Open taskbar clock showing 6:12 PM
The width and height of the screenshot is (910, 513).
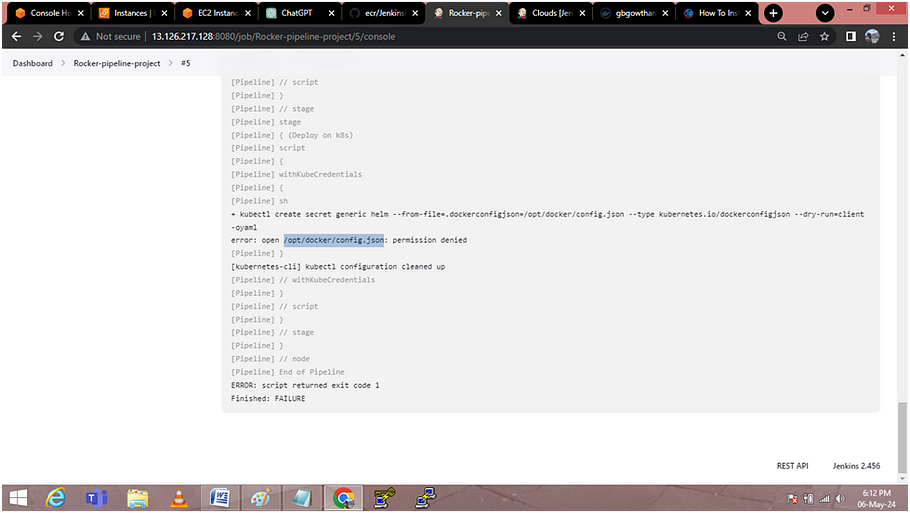[x=876, y=498]
